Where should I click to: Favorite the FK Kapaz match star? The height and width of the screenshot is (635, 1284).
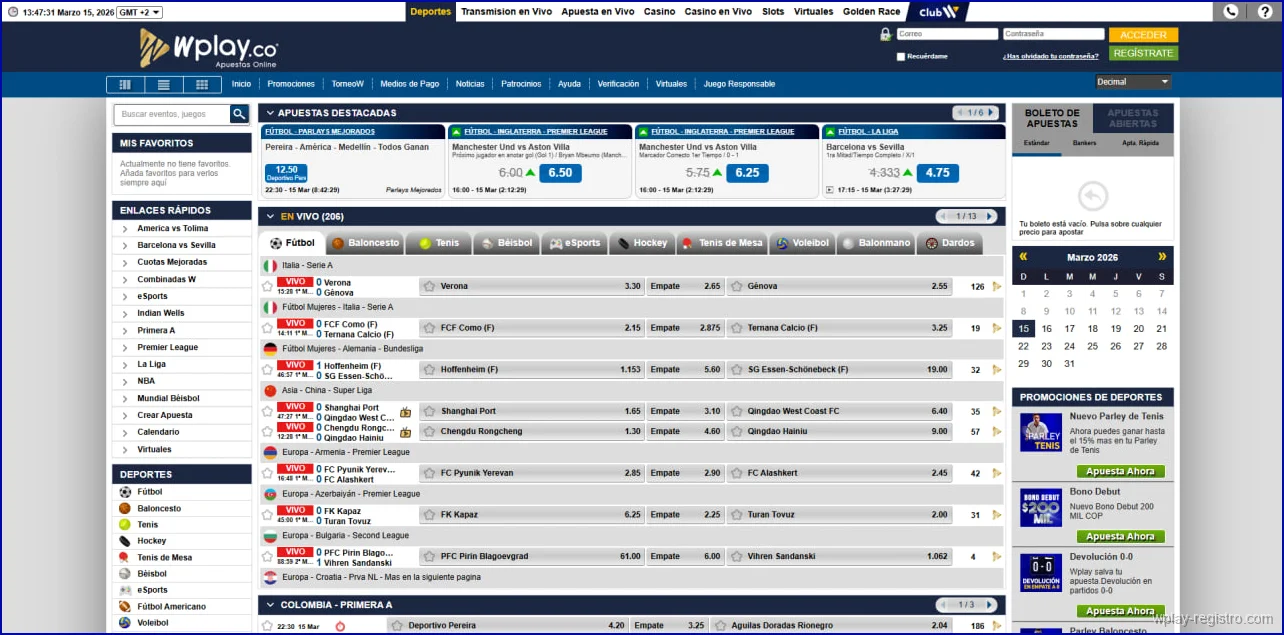pos(267,515)
